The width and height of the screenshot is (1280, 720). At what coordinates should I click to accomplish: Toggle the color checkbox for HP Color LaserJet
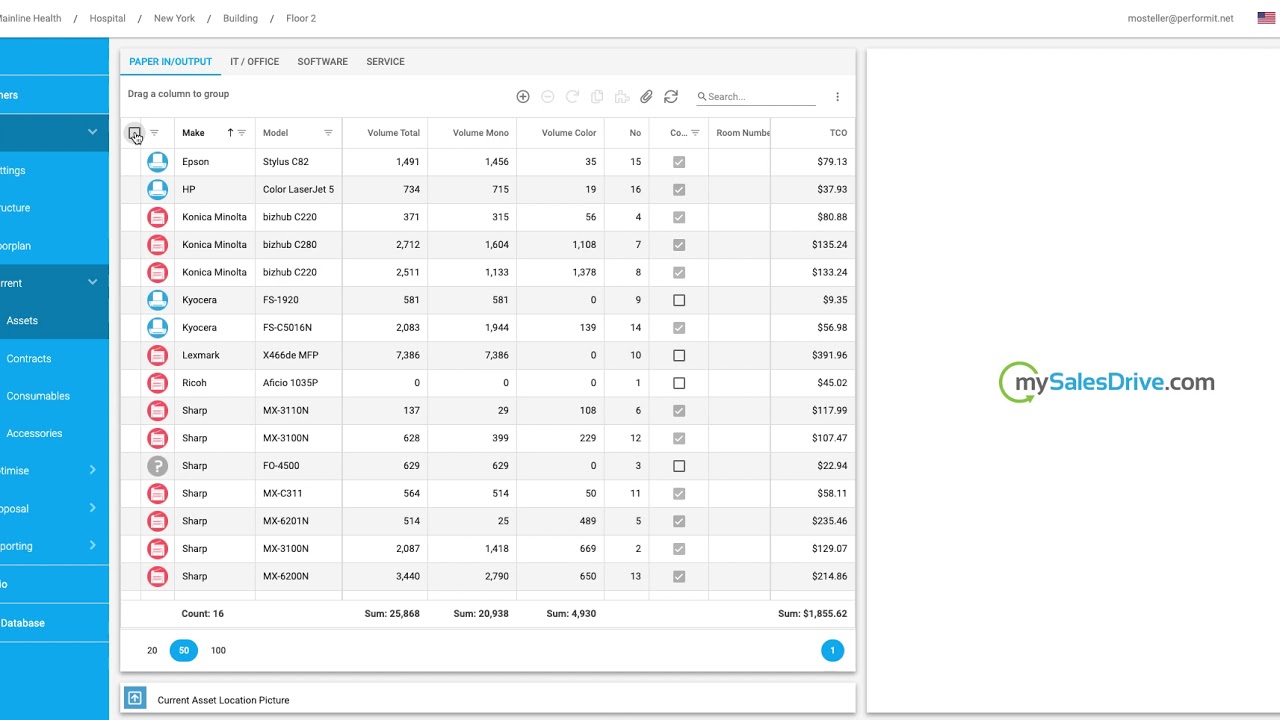679,189
